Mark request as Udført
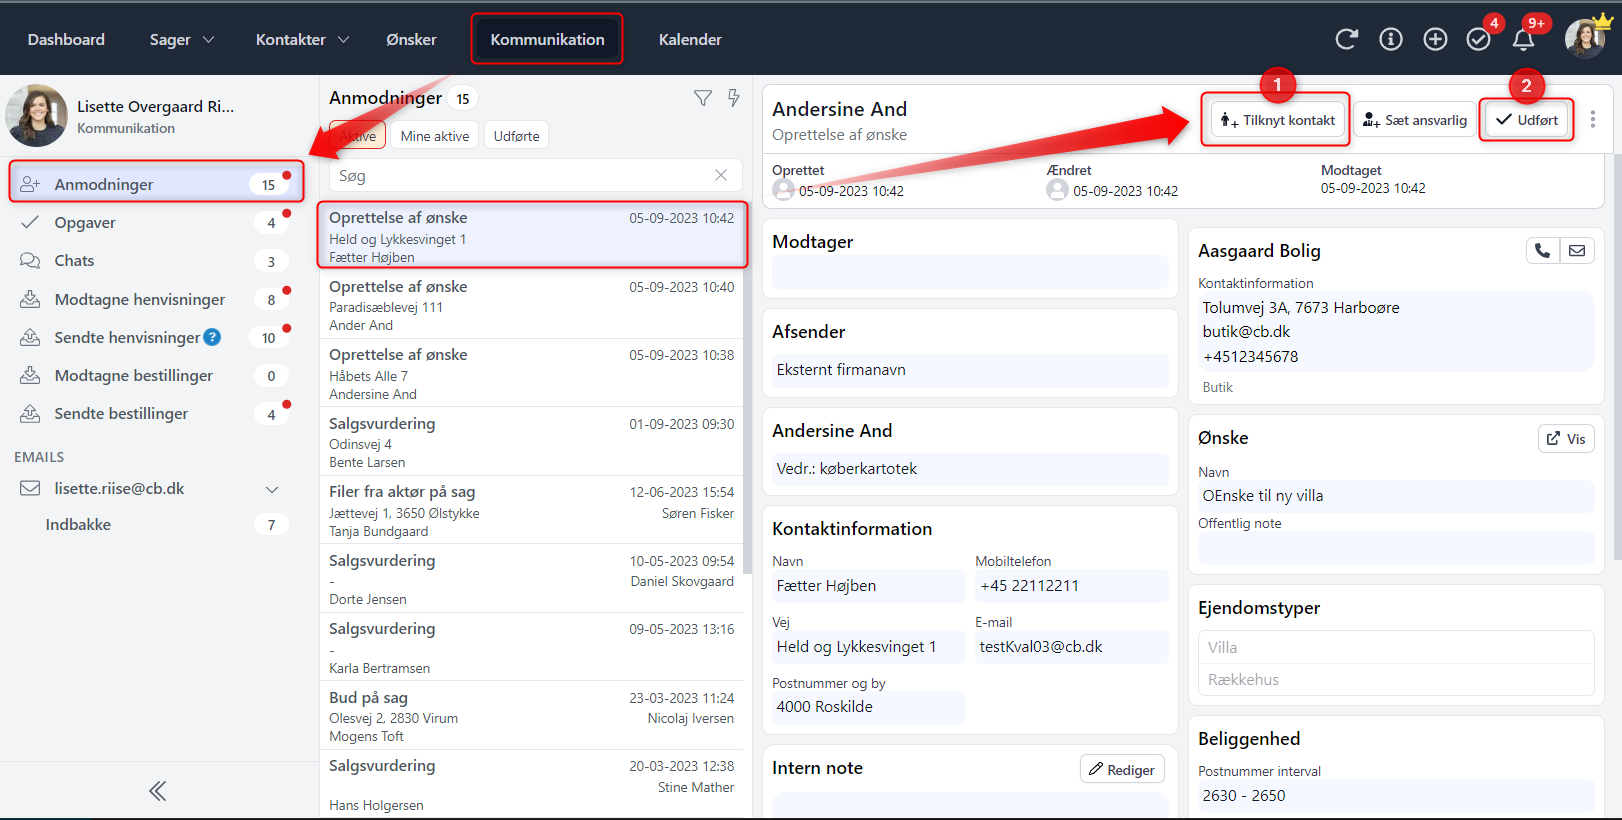Screen dimensions: 1622x820 1526,120
